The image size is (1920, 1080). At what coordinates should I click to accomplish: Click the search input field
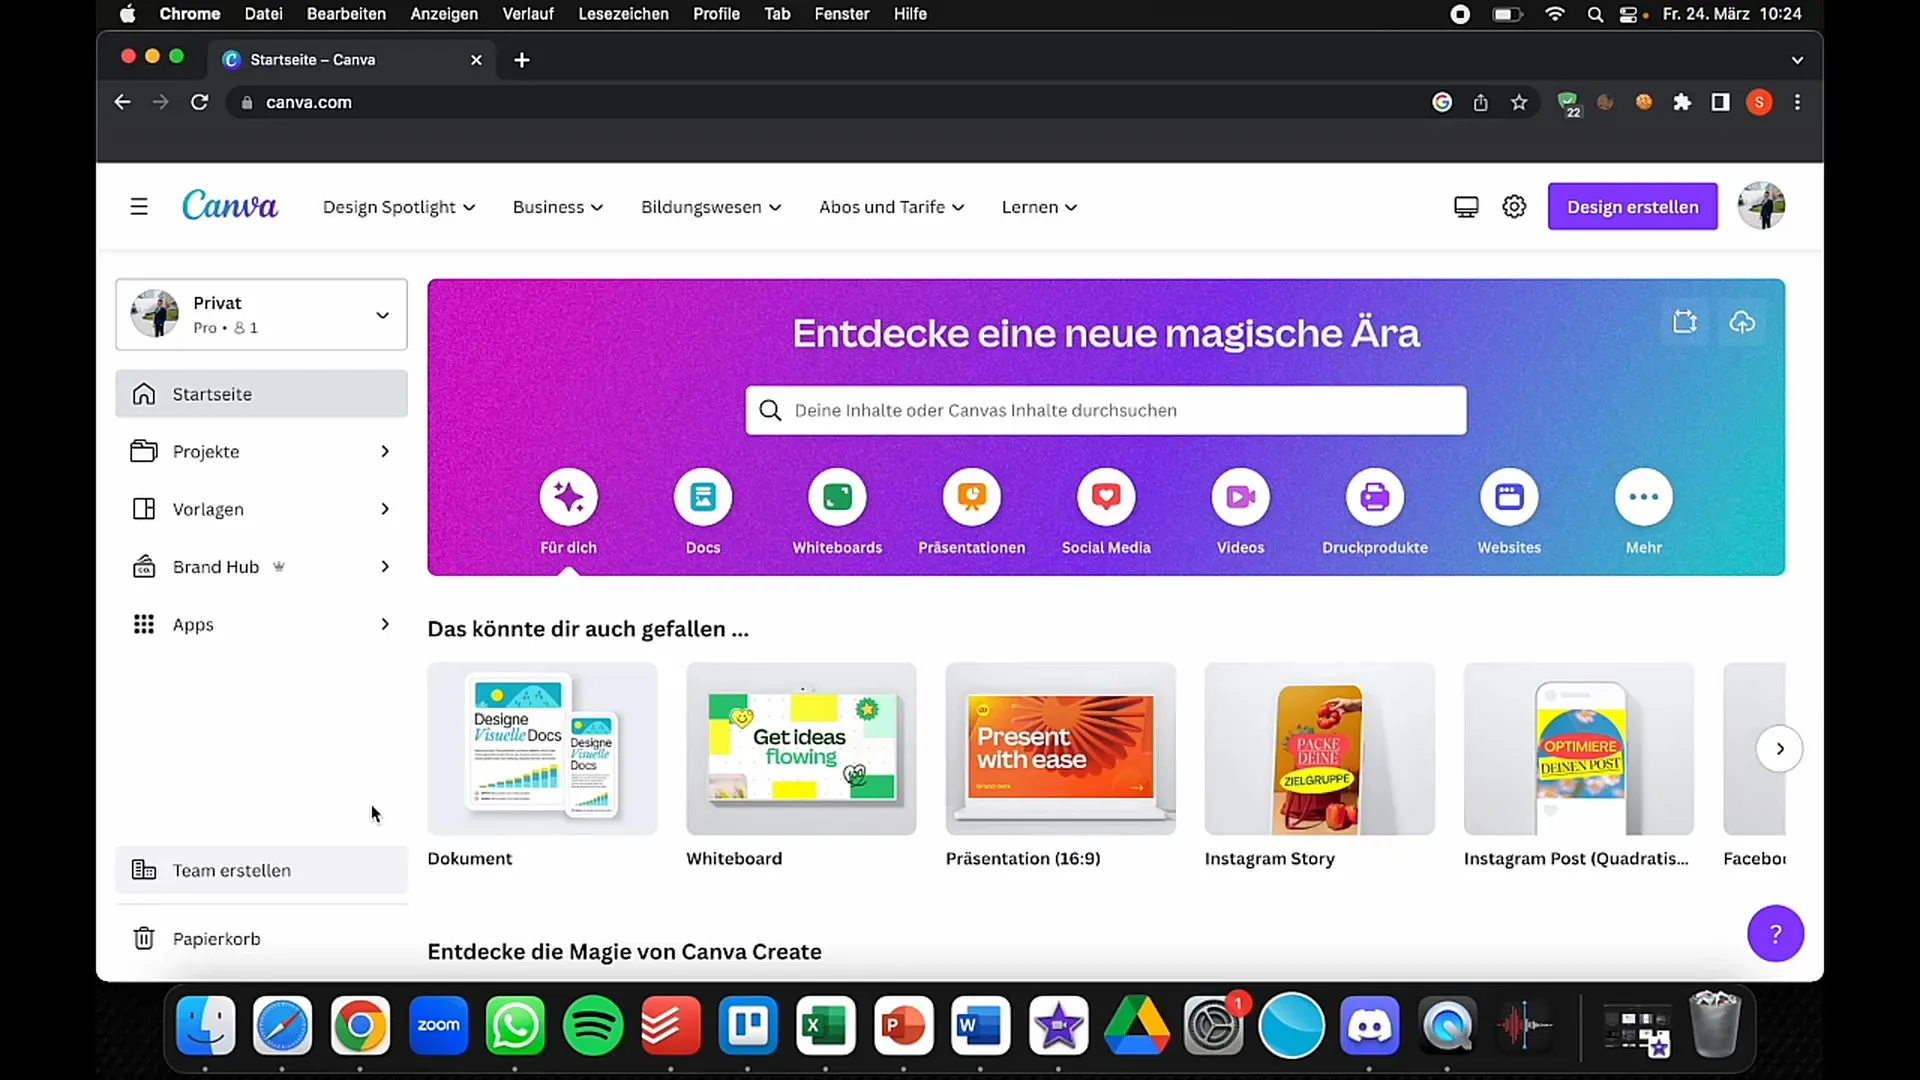[1105, 410]
